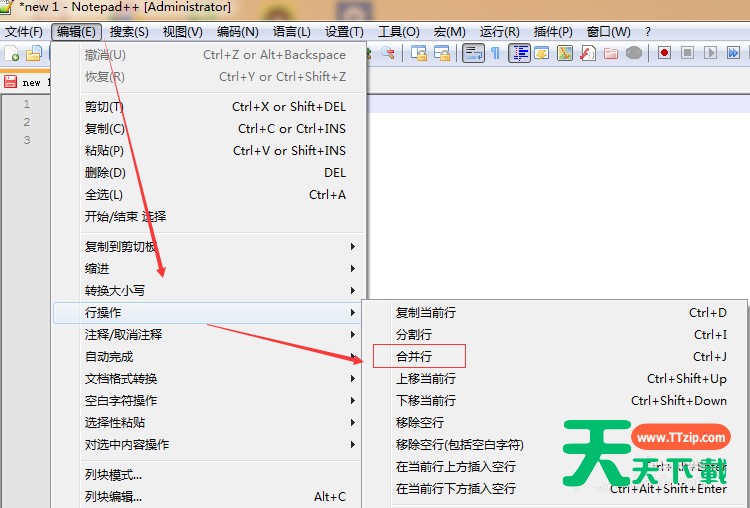Open the Function List icon

(587, 53)
